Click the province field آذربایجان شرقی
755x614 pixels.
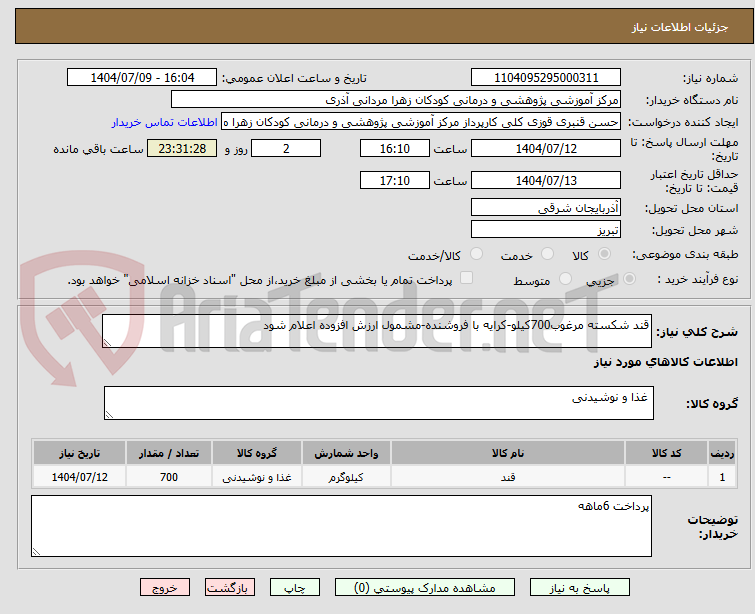(546, 208)
